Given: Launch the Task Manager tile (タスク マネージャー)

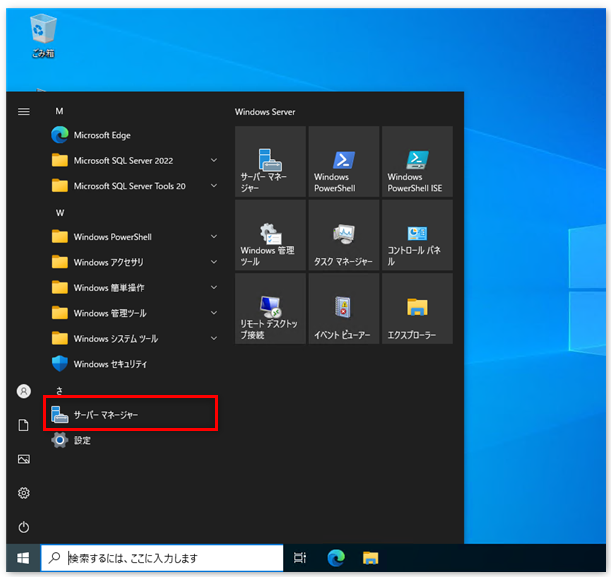Looking at the screenshot, I should click(343, 235).
